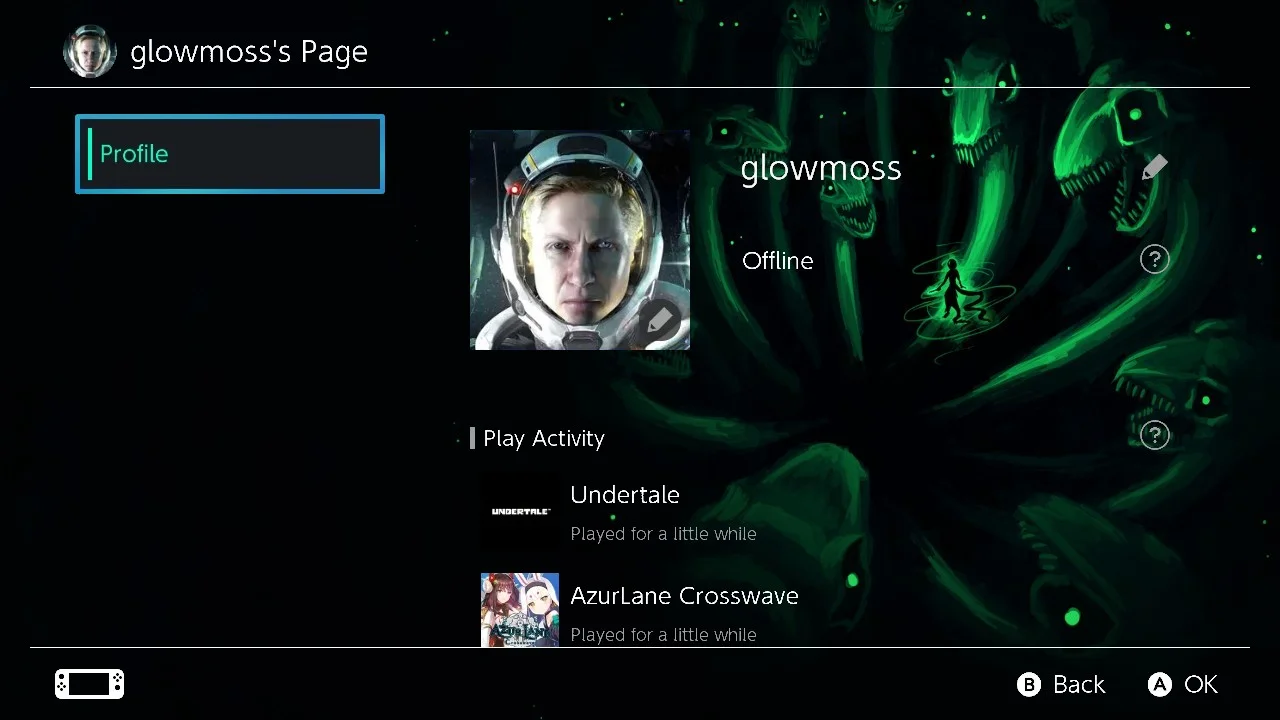The height and width of the screenshot is (720, 1280).
Task: Edit the avatar using pencil badge on portrait
Action: pos(659,322)
